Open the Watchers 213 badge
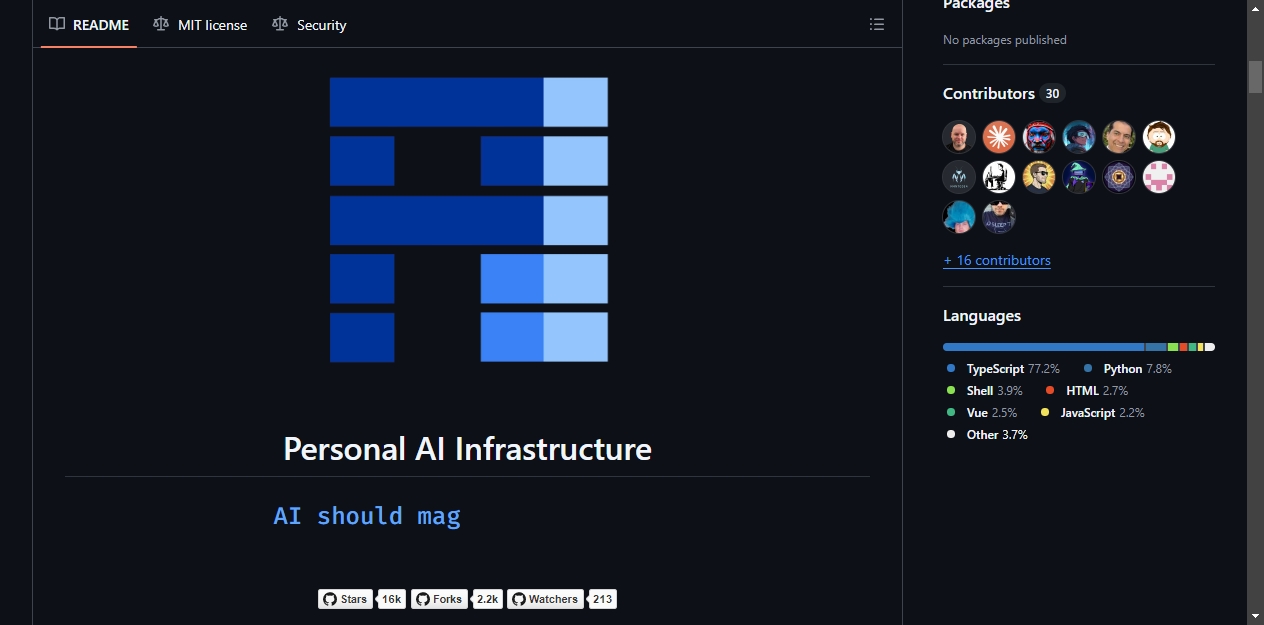This screenshot has height=625, width=1264. point(562,599)
